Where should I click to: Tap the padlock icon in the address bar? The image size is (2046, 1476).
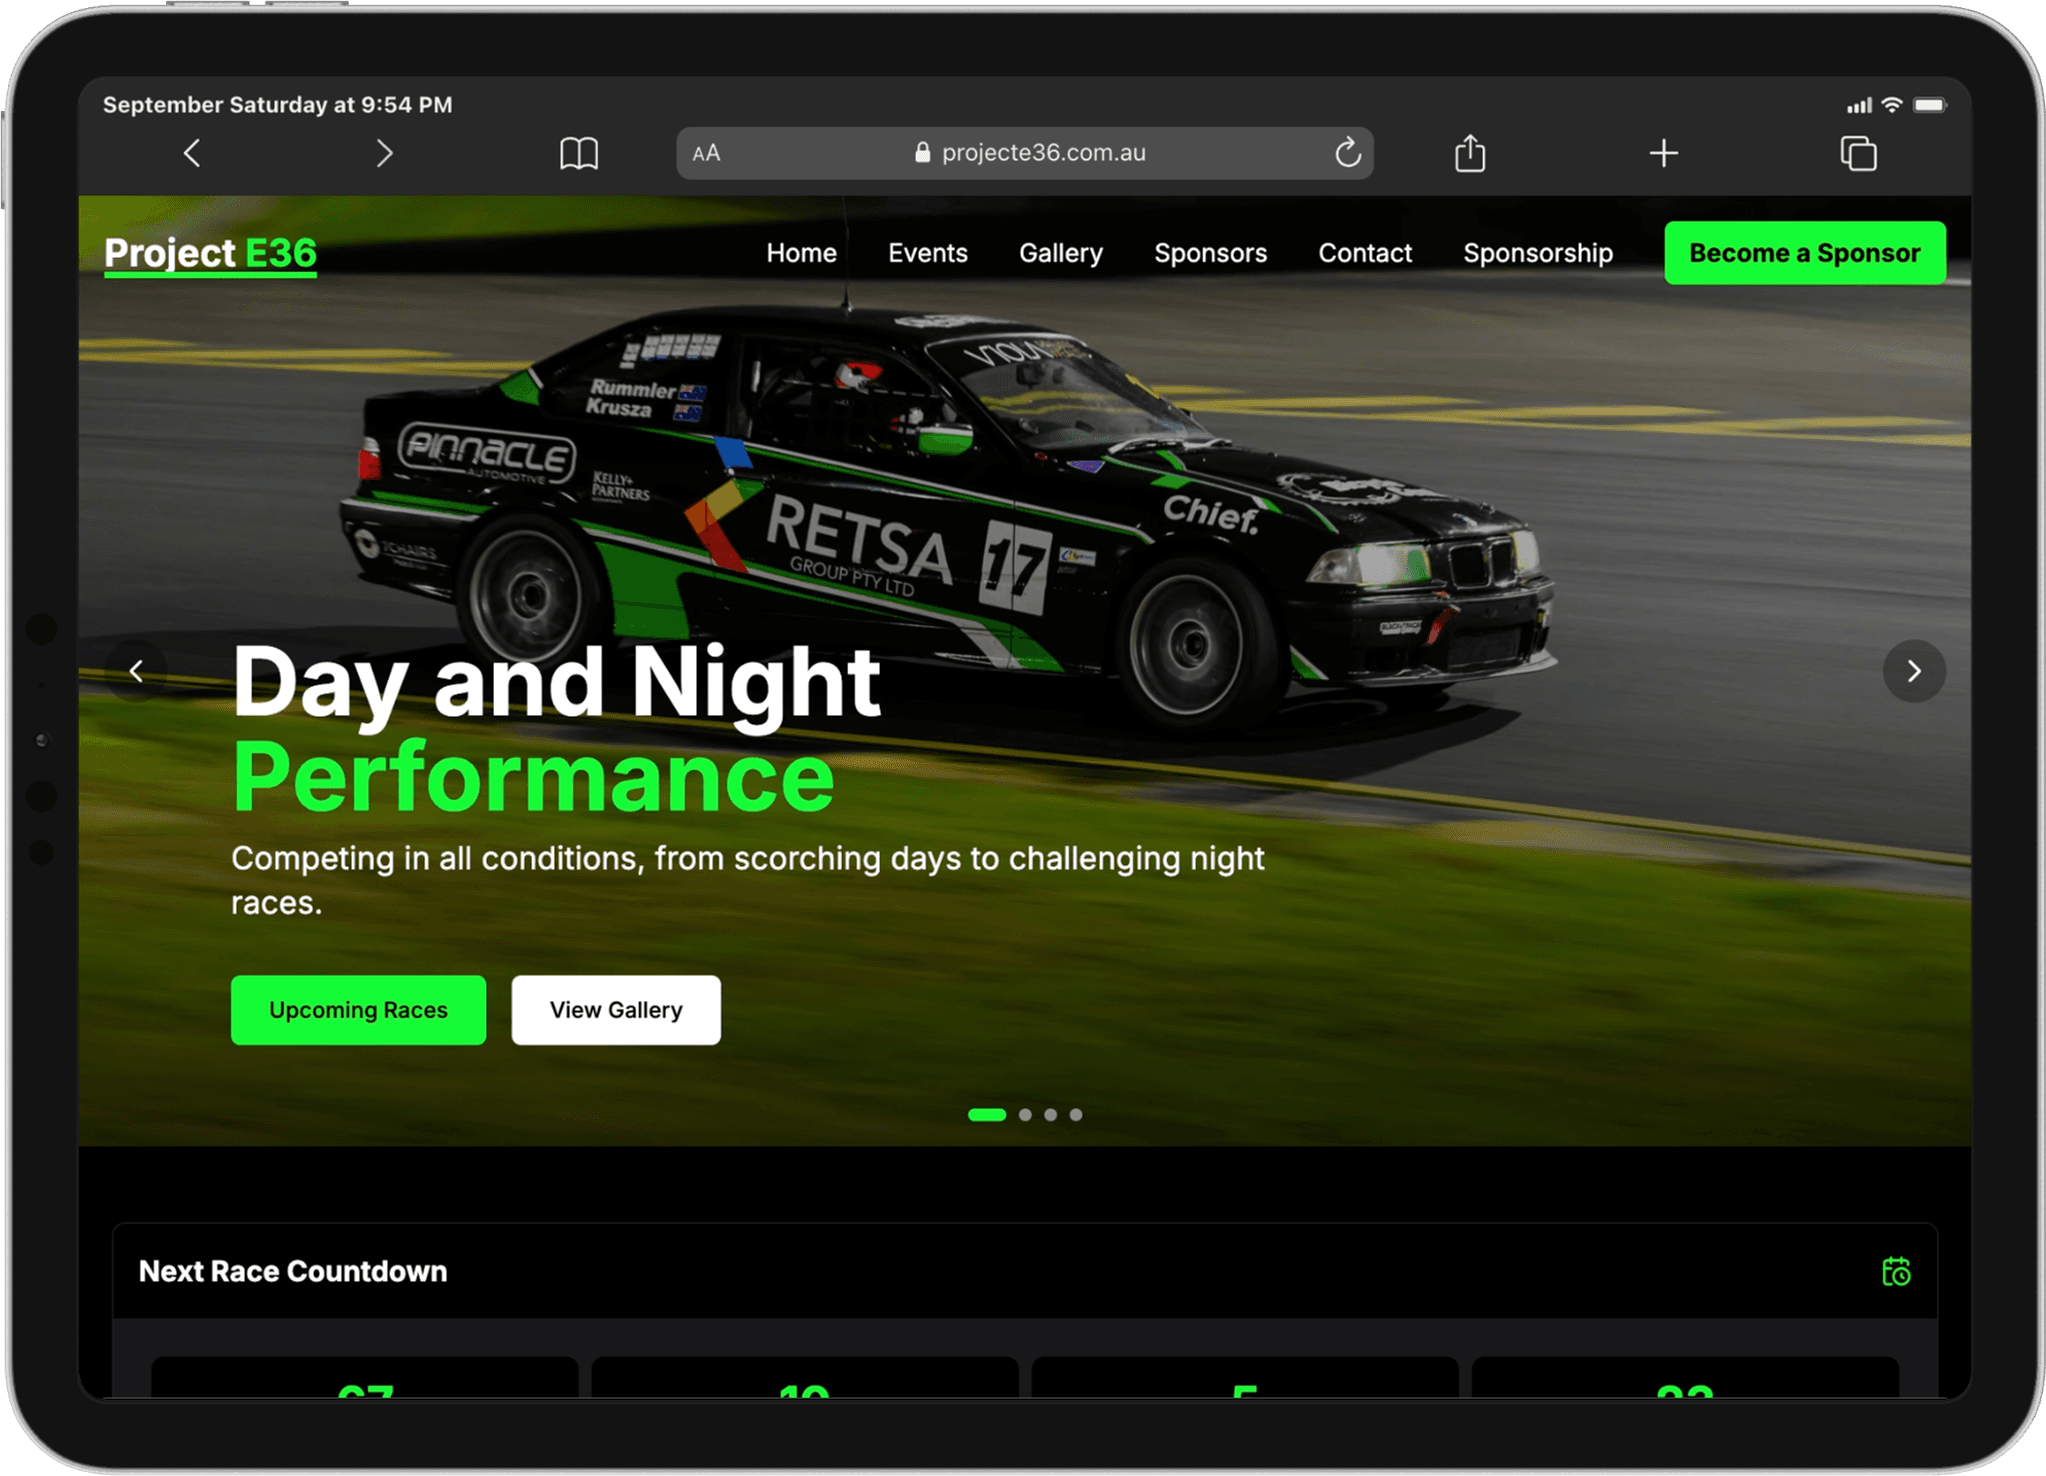[922, 152]
